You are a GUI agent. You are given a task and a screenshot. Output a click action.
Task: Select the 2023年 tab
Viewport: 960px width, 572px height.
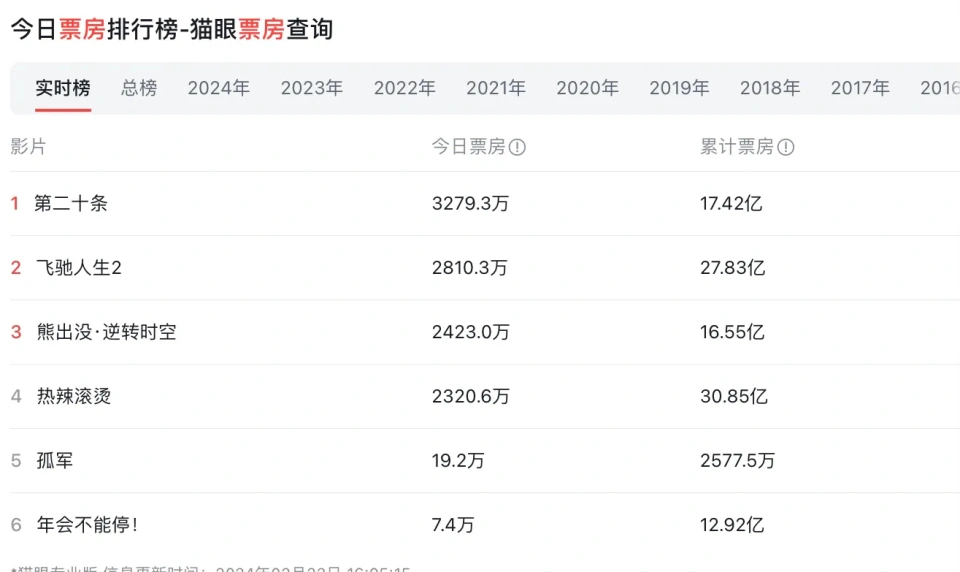tap(312, 88)
